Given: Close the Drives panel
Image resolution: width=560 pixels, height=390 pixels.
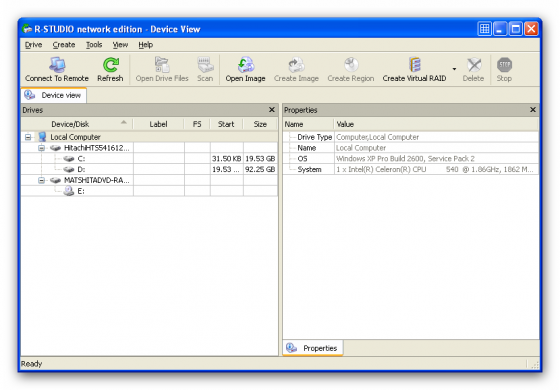Looking at the screenshot, I should 272,110.
